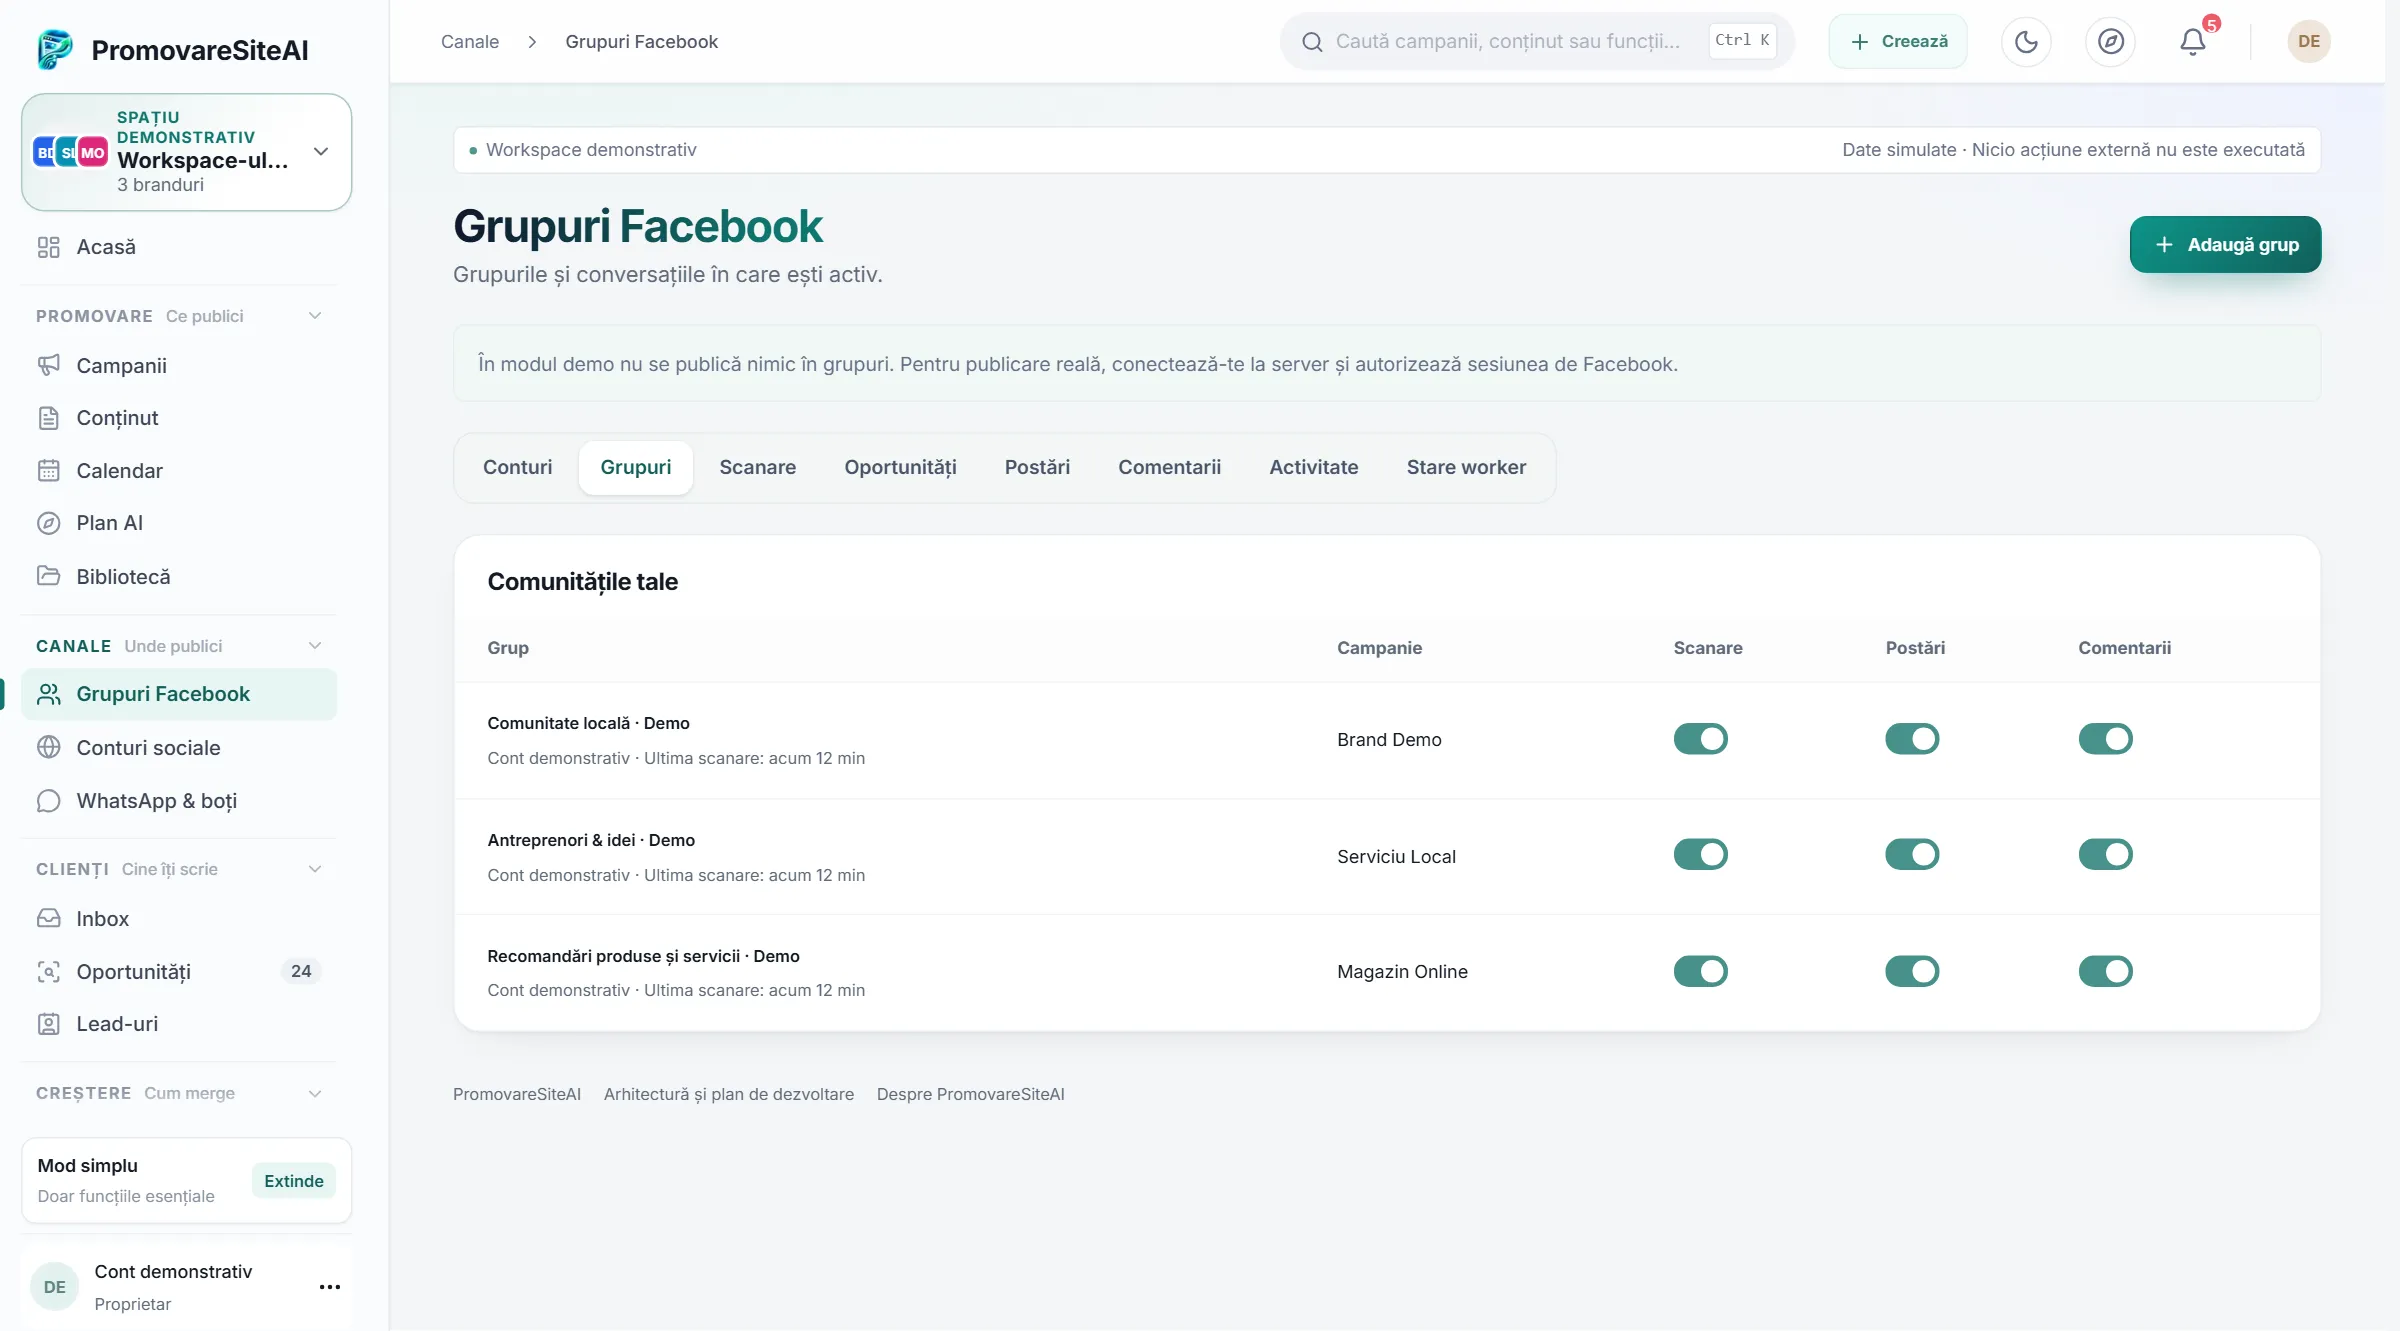Open Conturi sociale globe item
The height and width of the screenshot is (1331, 2400).
click(x=179, y=748)
